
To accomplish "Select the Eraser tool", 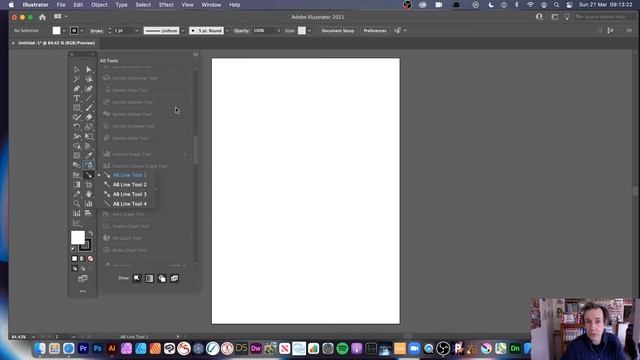I will click(89, 117).
